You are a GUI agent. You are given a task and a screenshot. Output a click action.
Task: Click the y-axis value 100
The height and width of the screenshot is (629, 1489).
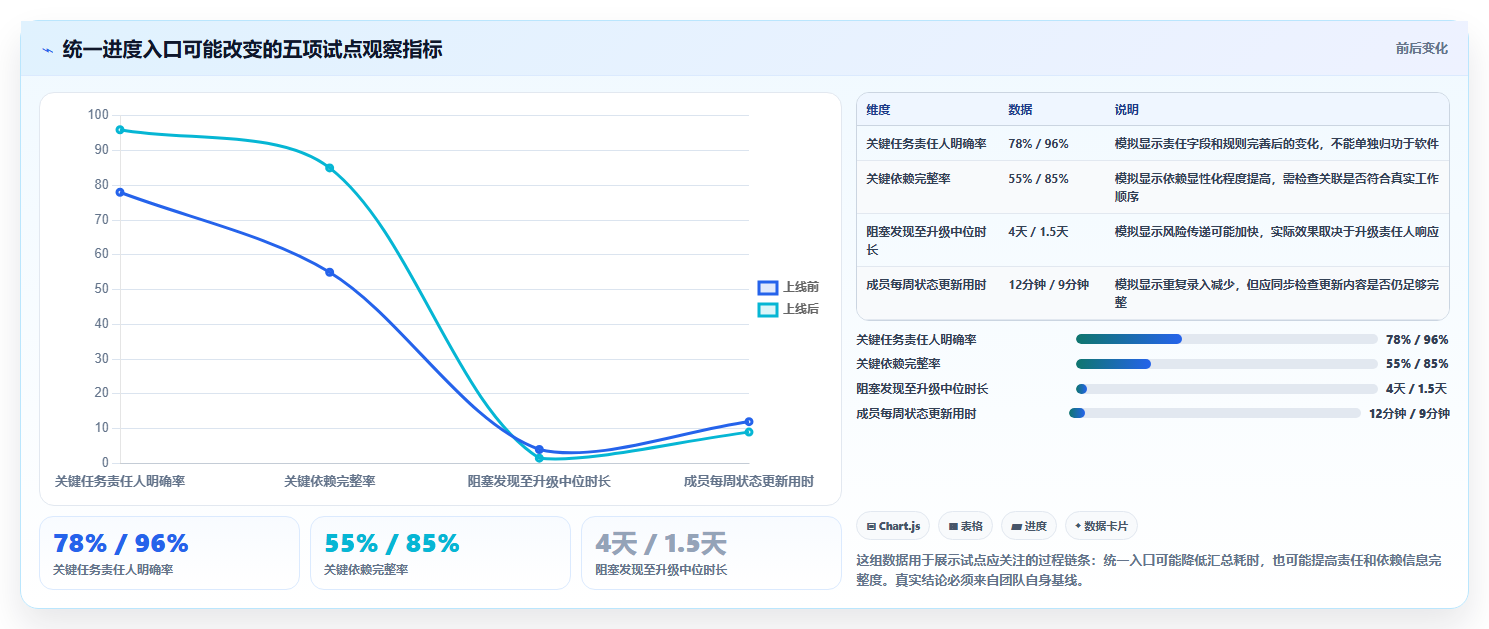pos(98,114)
